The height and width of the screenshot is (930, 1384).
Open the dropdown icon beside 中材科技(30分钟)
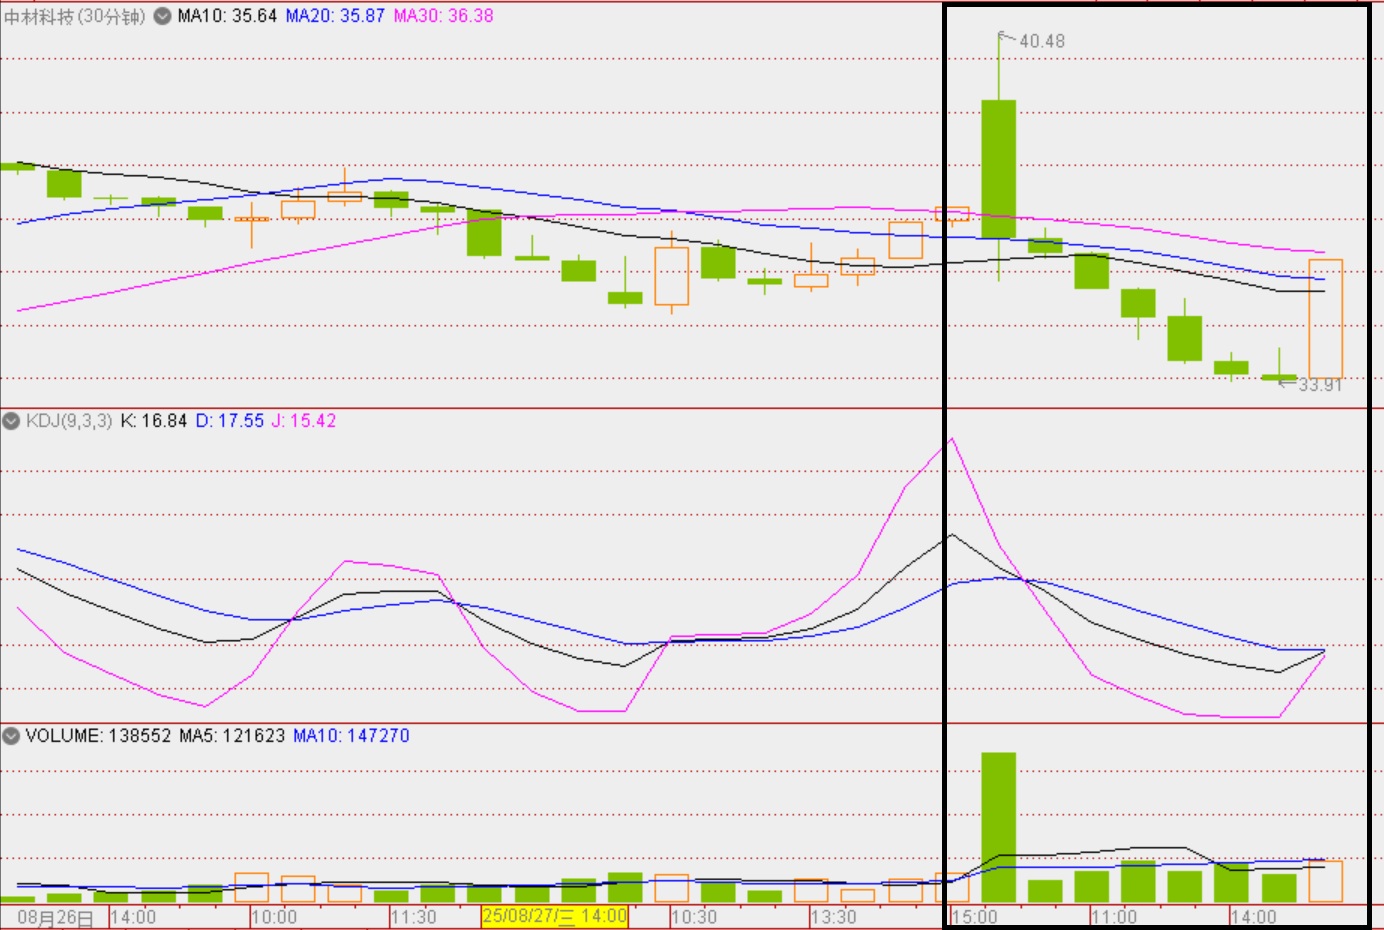pos(162,16)
